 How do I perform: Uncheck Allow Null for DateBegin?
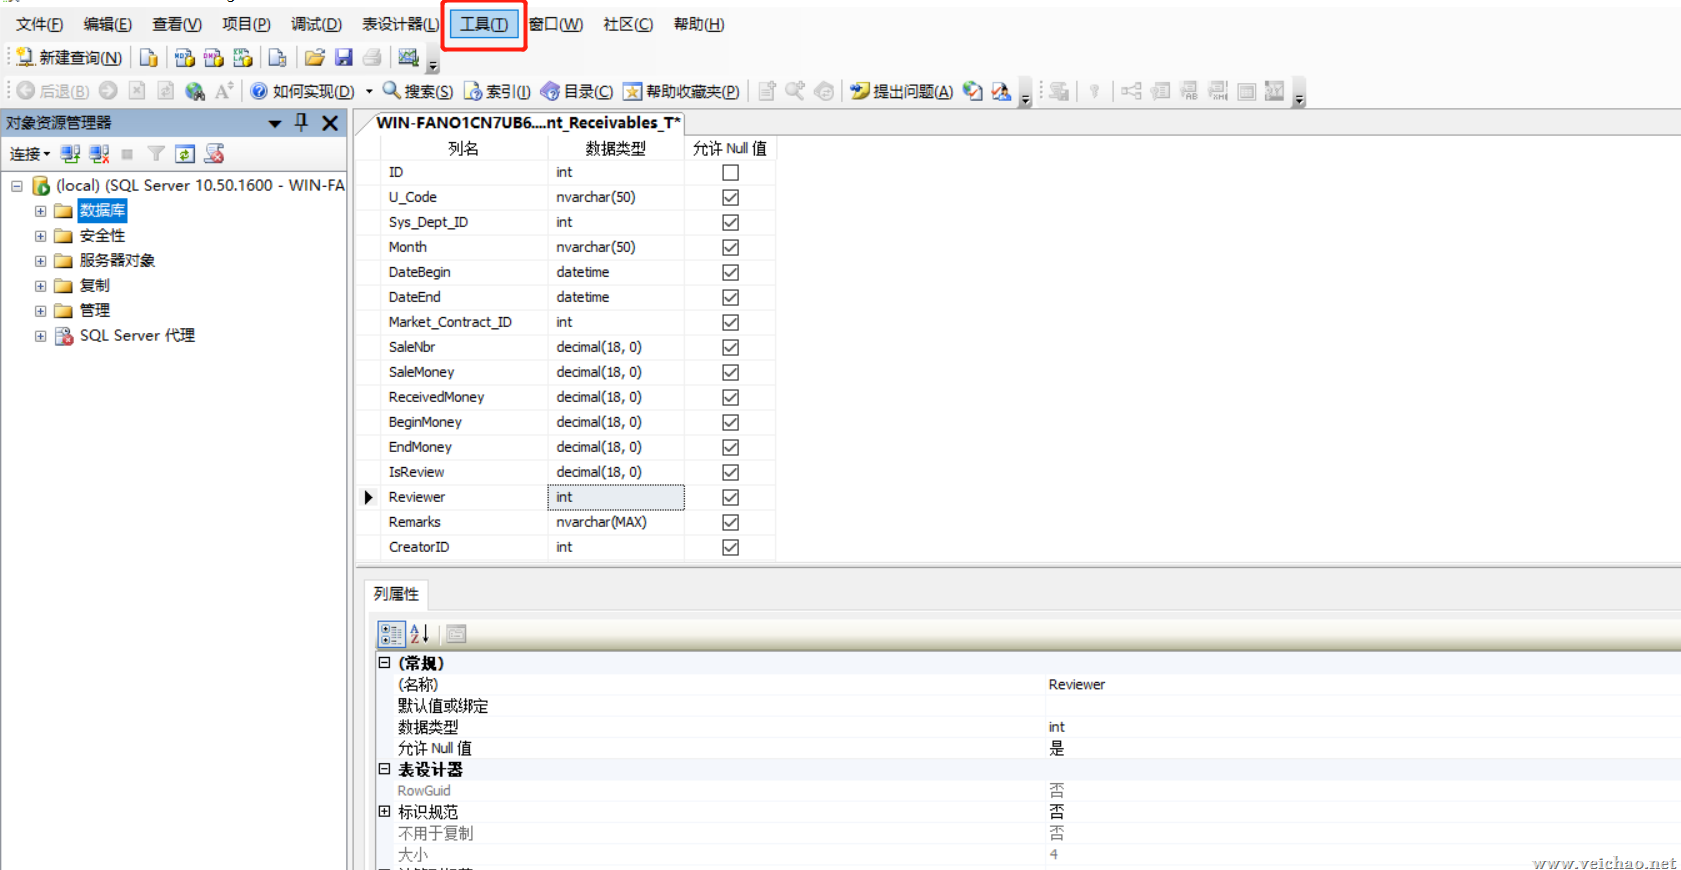coord(731,272)
